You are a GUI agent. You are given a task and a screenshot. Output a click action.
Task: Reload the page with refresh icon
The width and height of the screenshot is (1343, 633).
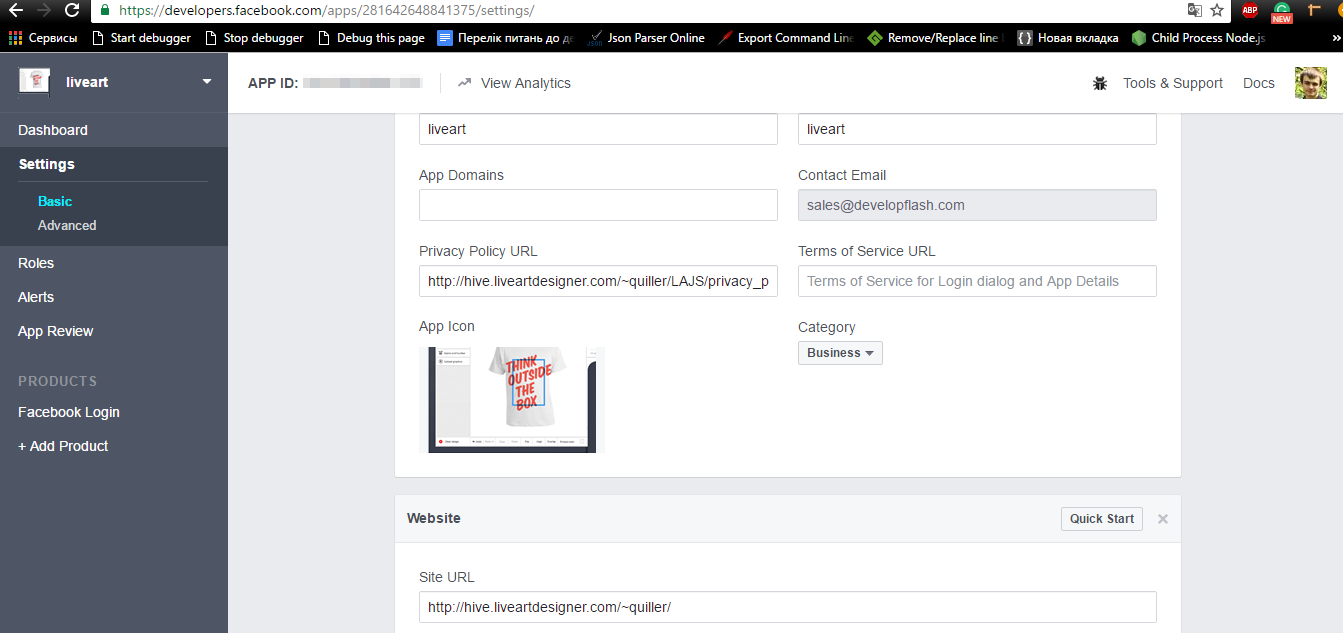72,10
